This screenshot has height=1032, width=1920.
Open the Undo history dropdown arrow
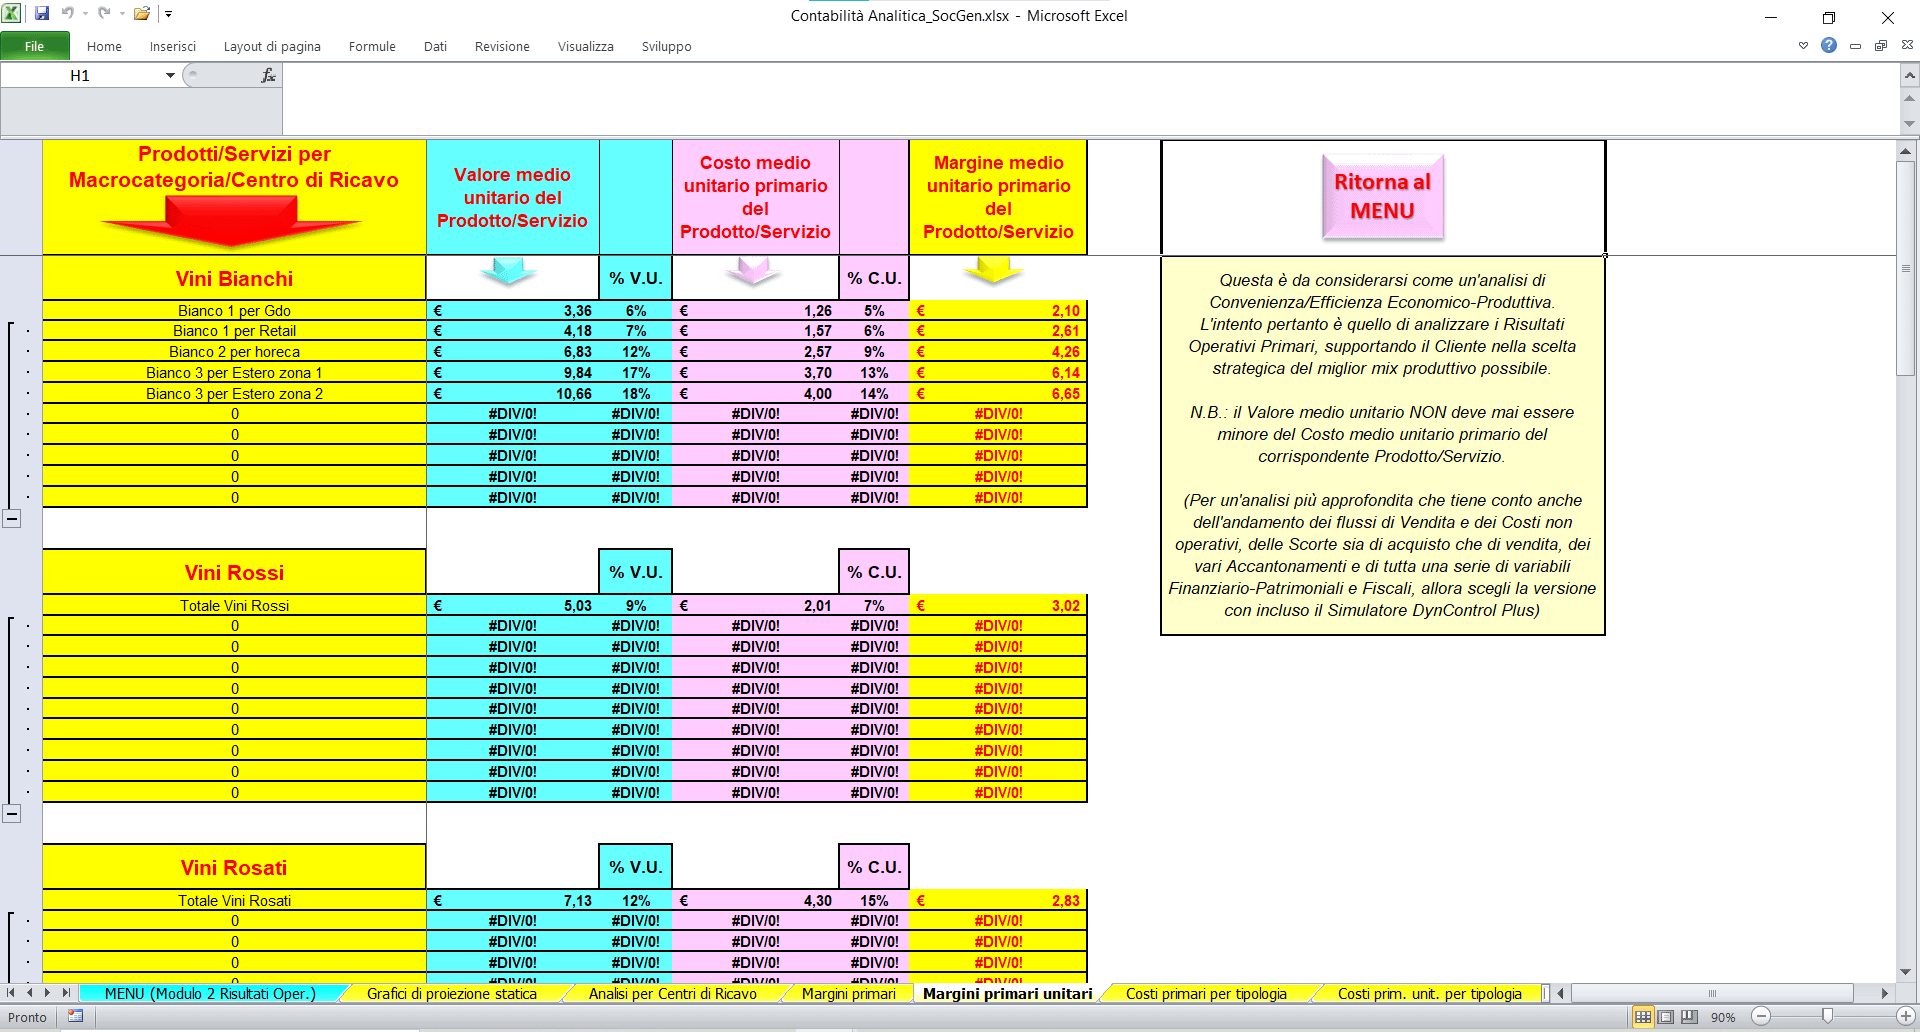point(85,14)
